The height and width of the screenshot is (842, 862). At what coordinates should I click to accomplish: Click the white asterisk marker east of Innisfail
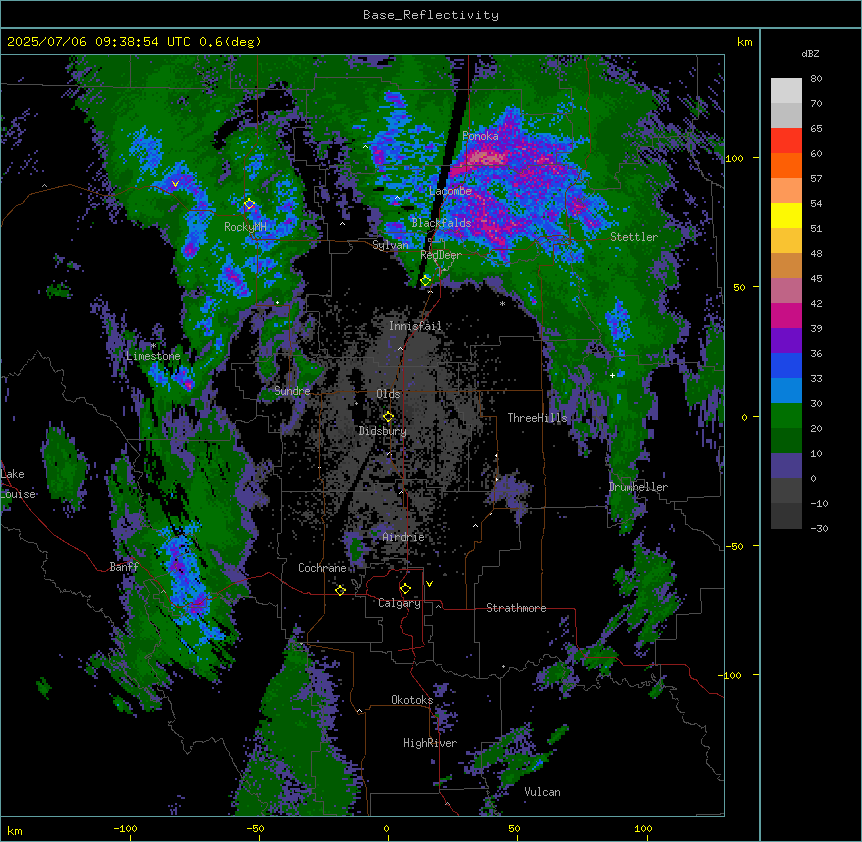coord(502,303)
